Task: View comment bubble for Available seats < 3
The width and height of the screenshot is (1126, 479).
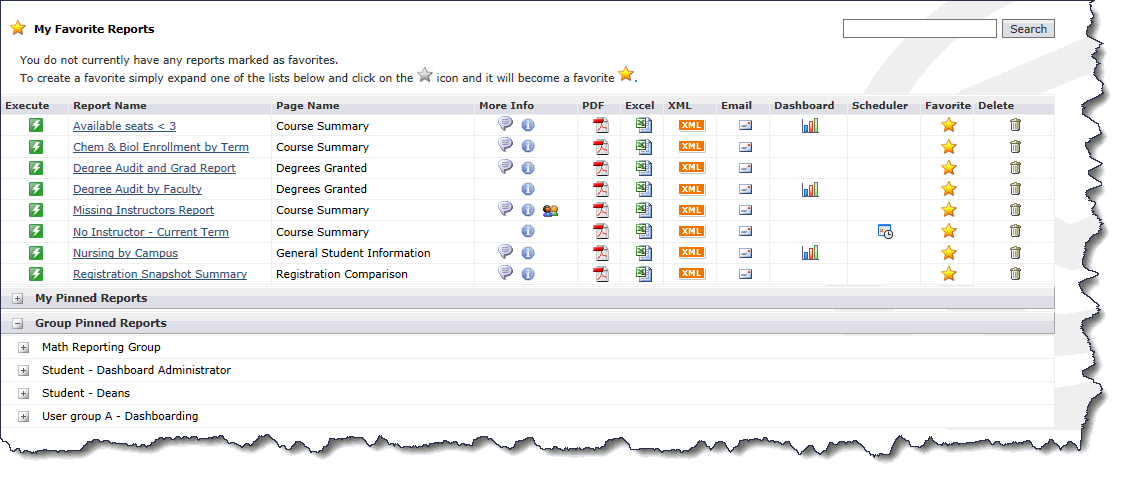Action: (506, 125)
